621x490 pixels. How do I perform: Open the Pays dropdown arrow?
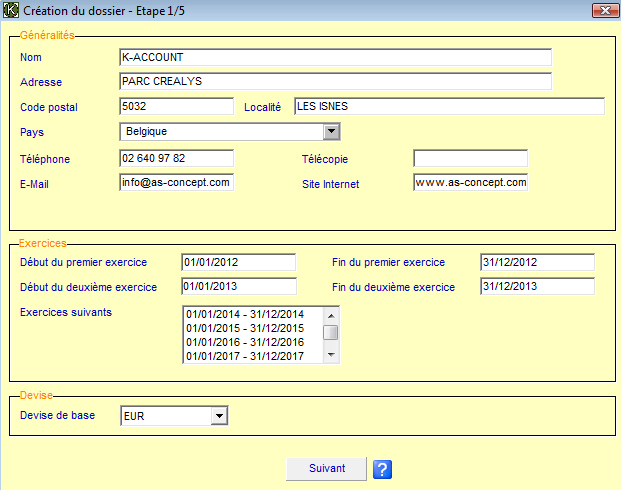331,131
